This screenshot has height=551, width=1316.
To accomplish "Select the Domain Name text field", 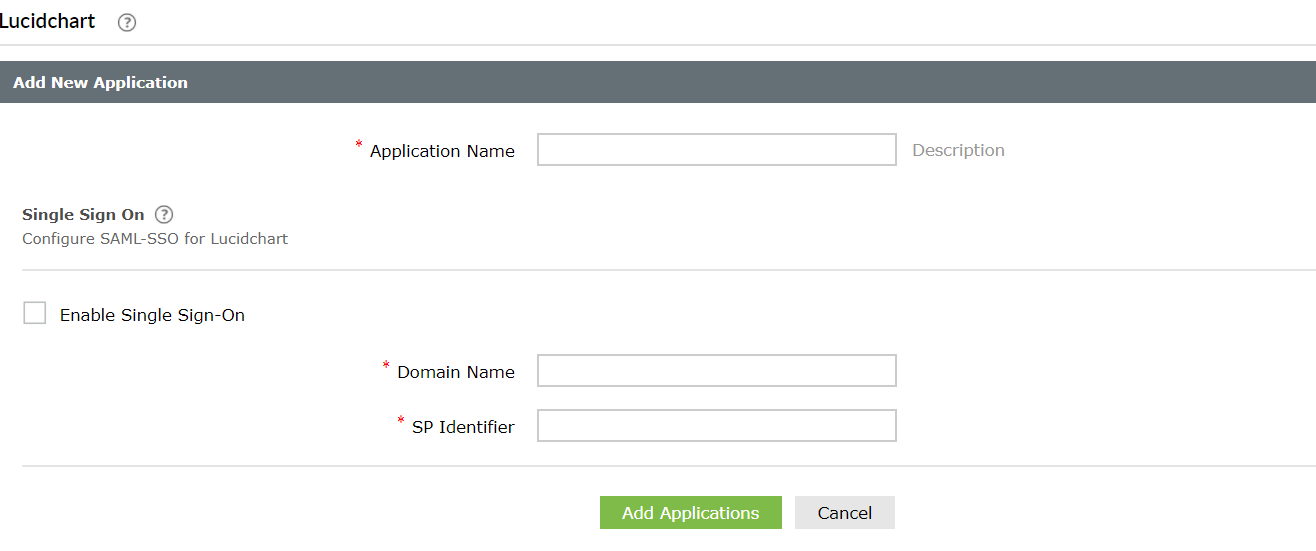I will [x=716, y=371].
